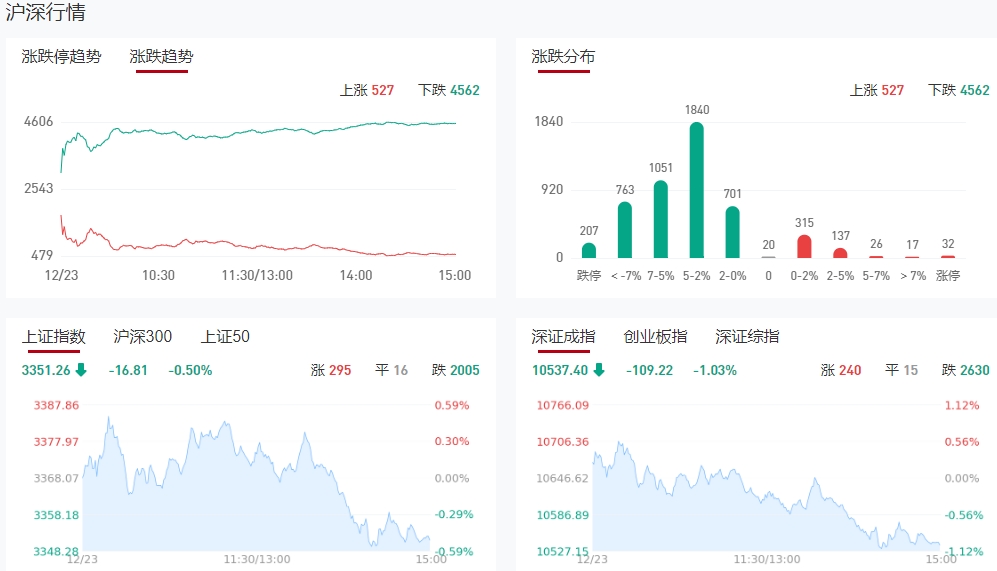
Task: Click 涨 240 under 深证成指
Action: tap(841, 370)
